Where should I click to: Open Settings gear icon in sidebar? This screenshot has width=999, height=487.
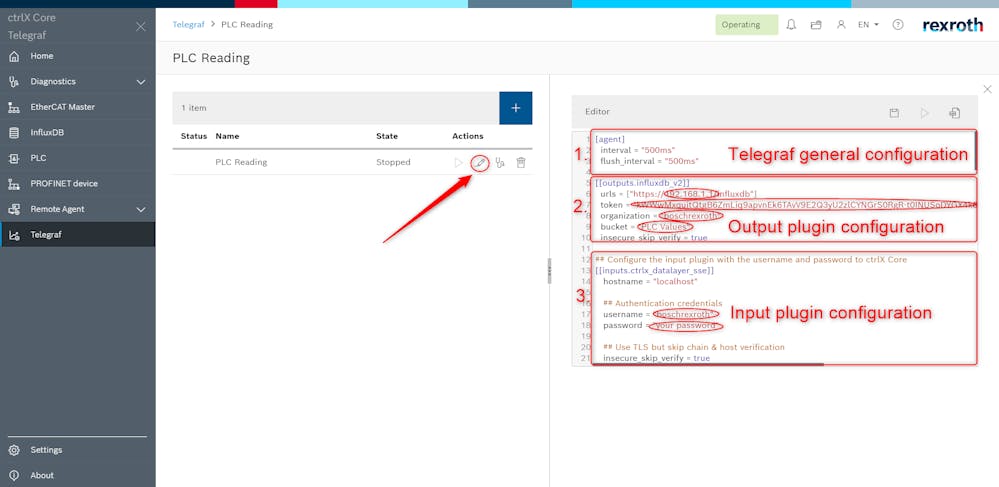(14, 450)
